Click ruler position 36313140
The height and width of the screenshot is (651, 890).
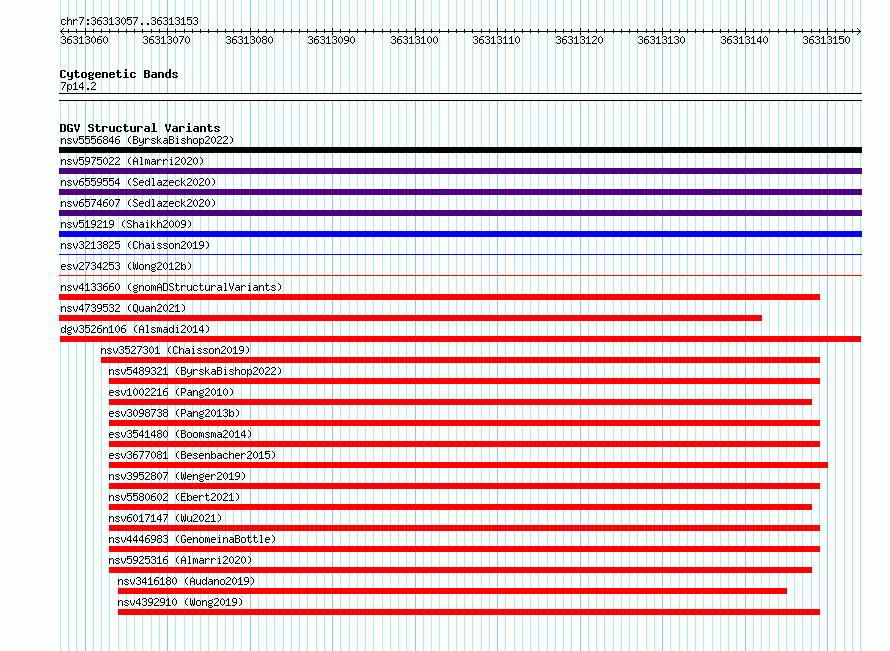(x=745, y=40)
